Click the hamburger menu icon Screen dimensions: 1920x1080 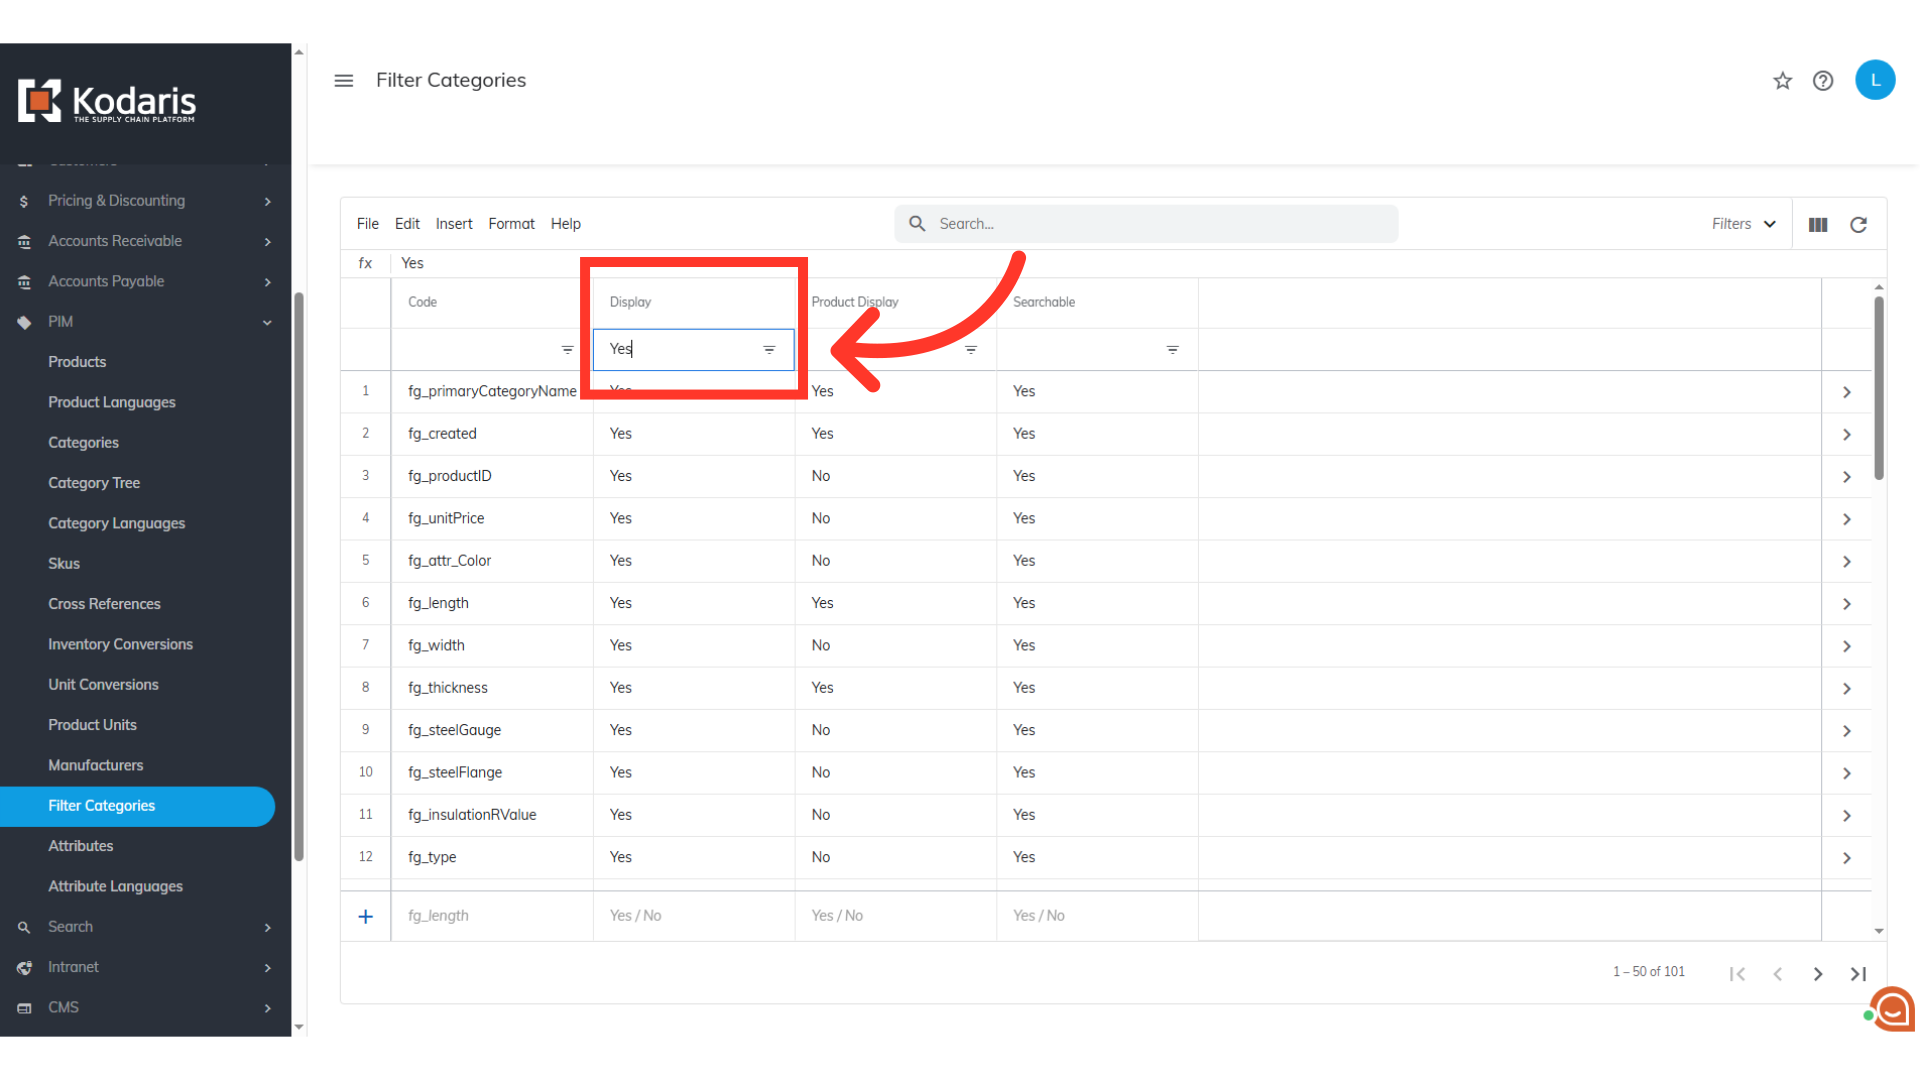343,80
